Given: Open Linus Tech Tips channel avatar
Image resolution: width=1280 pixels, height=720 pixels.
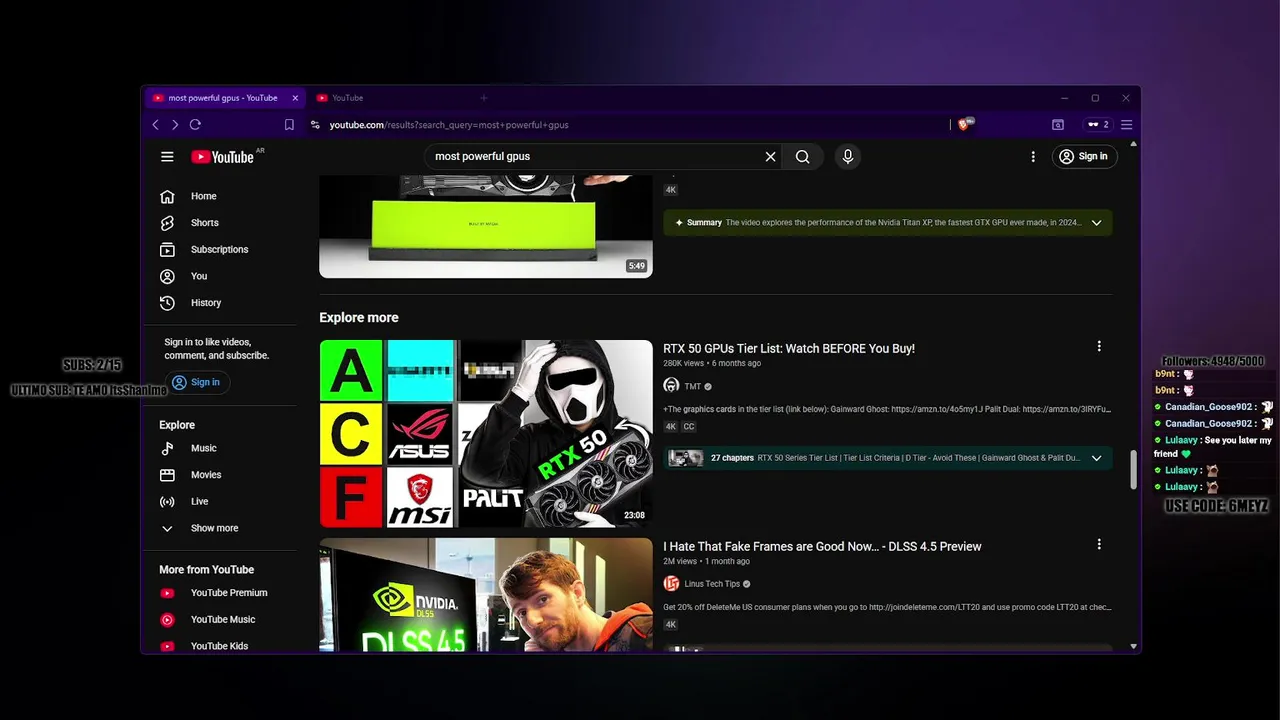Looking at the screenshot, I should click(671, 584).
